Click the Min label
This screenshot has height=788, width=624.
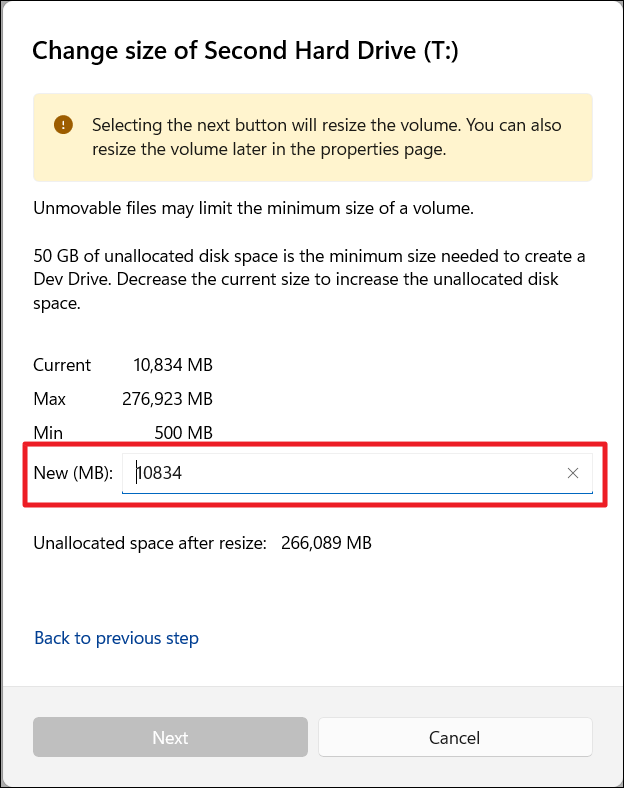click(48, 433)
